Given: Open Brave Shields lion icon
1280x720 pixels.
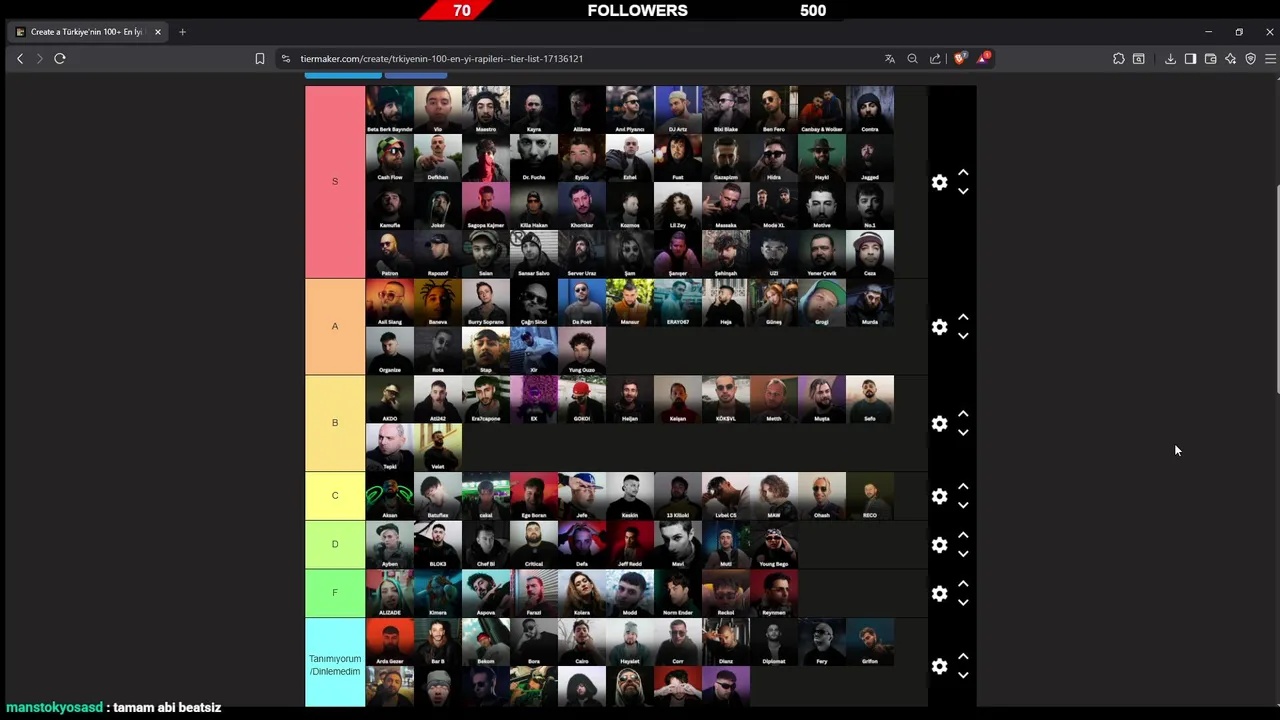Looking at the screenshot, I should (x=960, y=59).
